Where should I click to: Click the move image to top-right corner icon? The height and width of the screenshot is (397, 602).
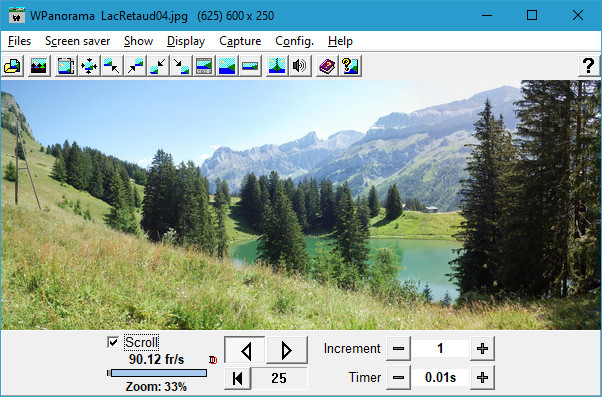click(x=135, y=66)
